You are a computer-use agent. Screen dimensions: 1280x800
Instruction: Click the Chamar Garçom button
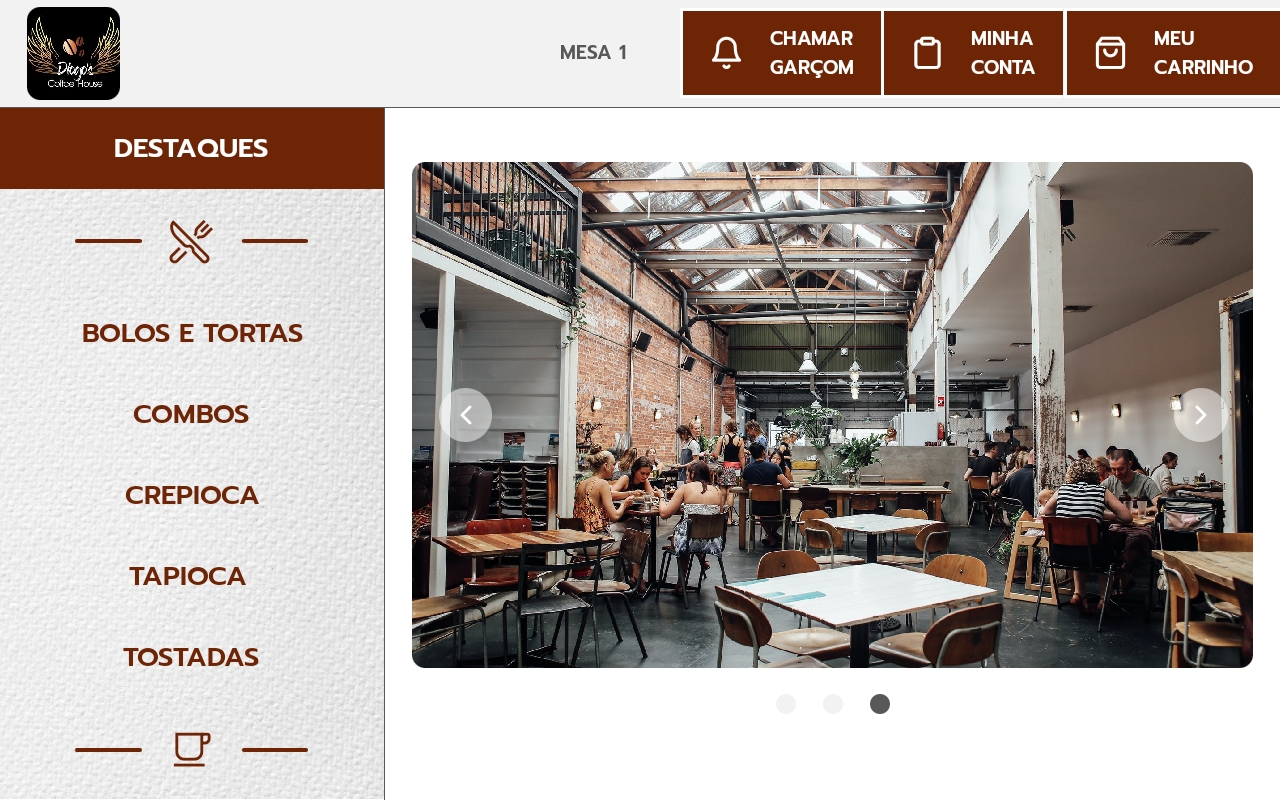pyautogui.click(x=782, y=53)
